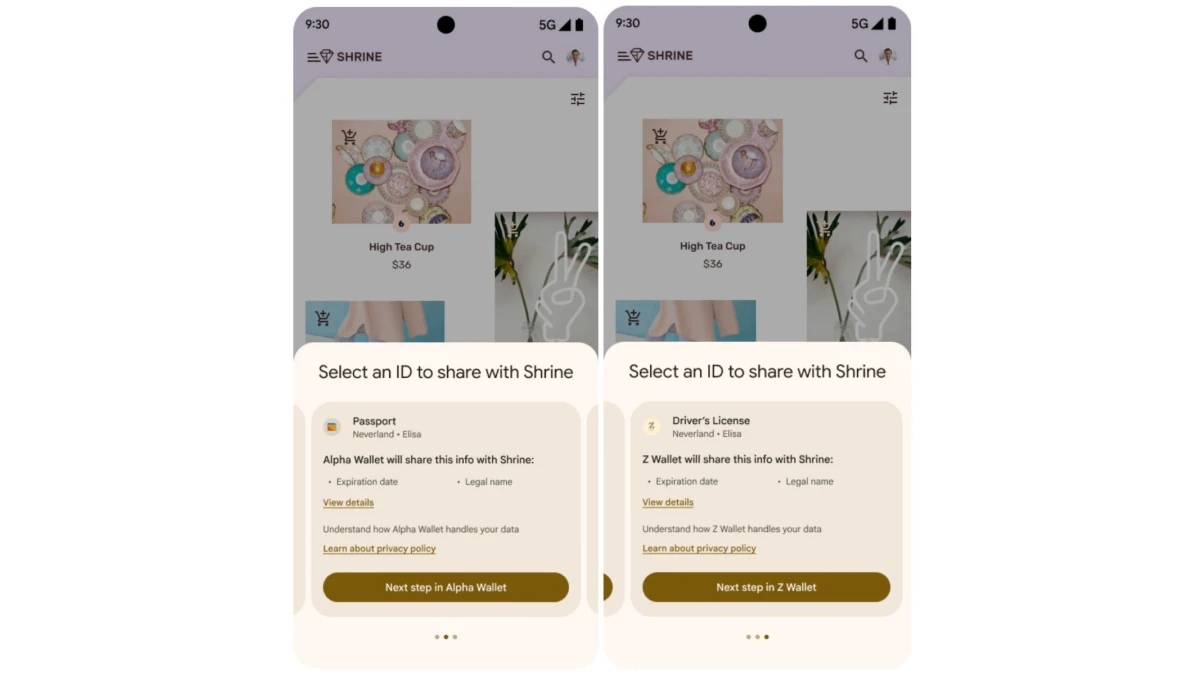Open profile avatar on right phone
Image resolution: width=1200 pixels, height=675 pixels.
[x=887, y=56]
